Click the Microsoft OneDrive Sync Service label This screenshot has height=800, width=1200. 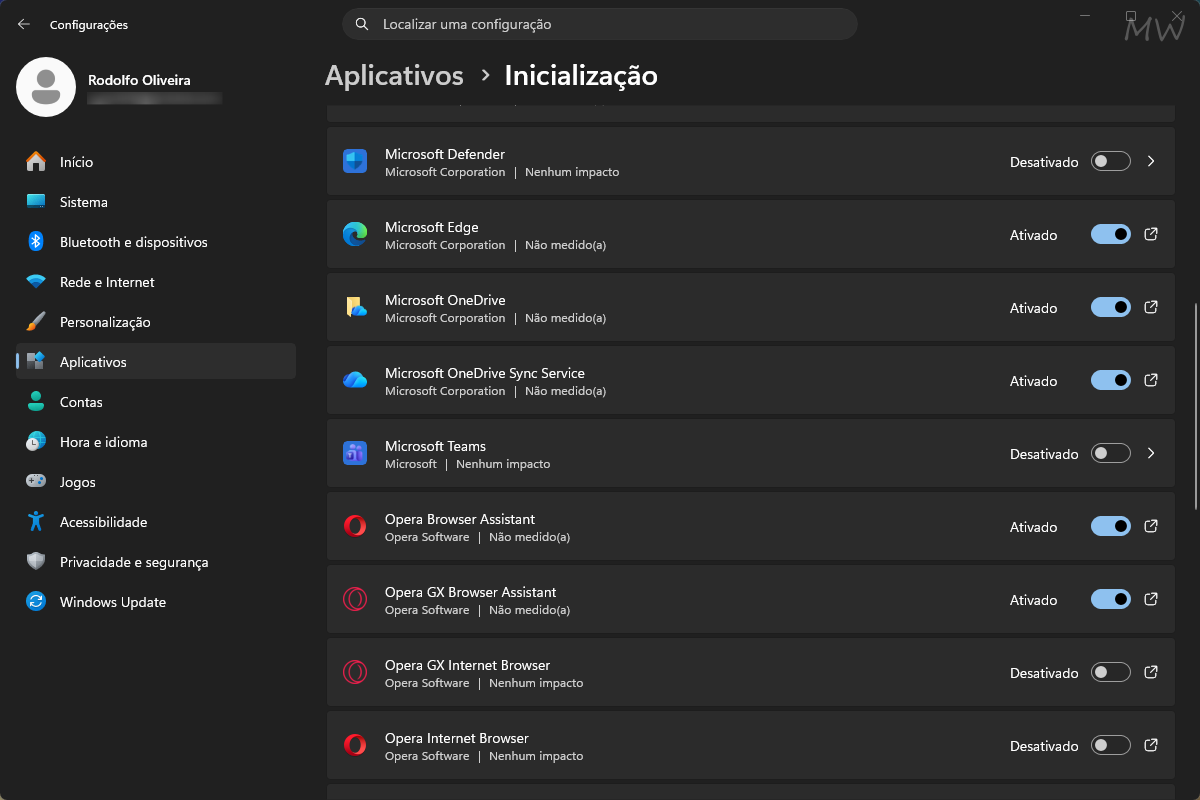tap(485, 373)
